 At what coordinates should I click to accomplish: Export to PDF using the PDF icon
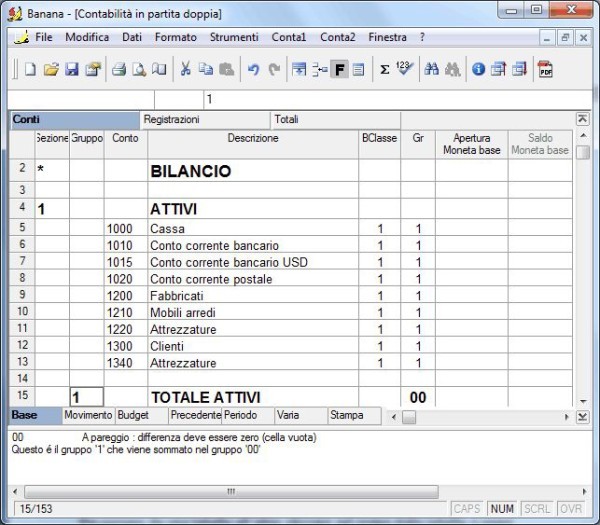[545, 70]
